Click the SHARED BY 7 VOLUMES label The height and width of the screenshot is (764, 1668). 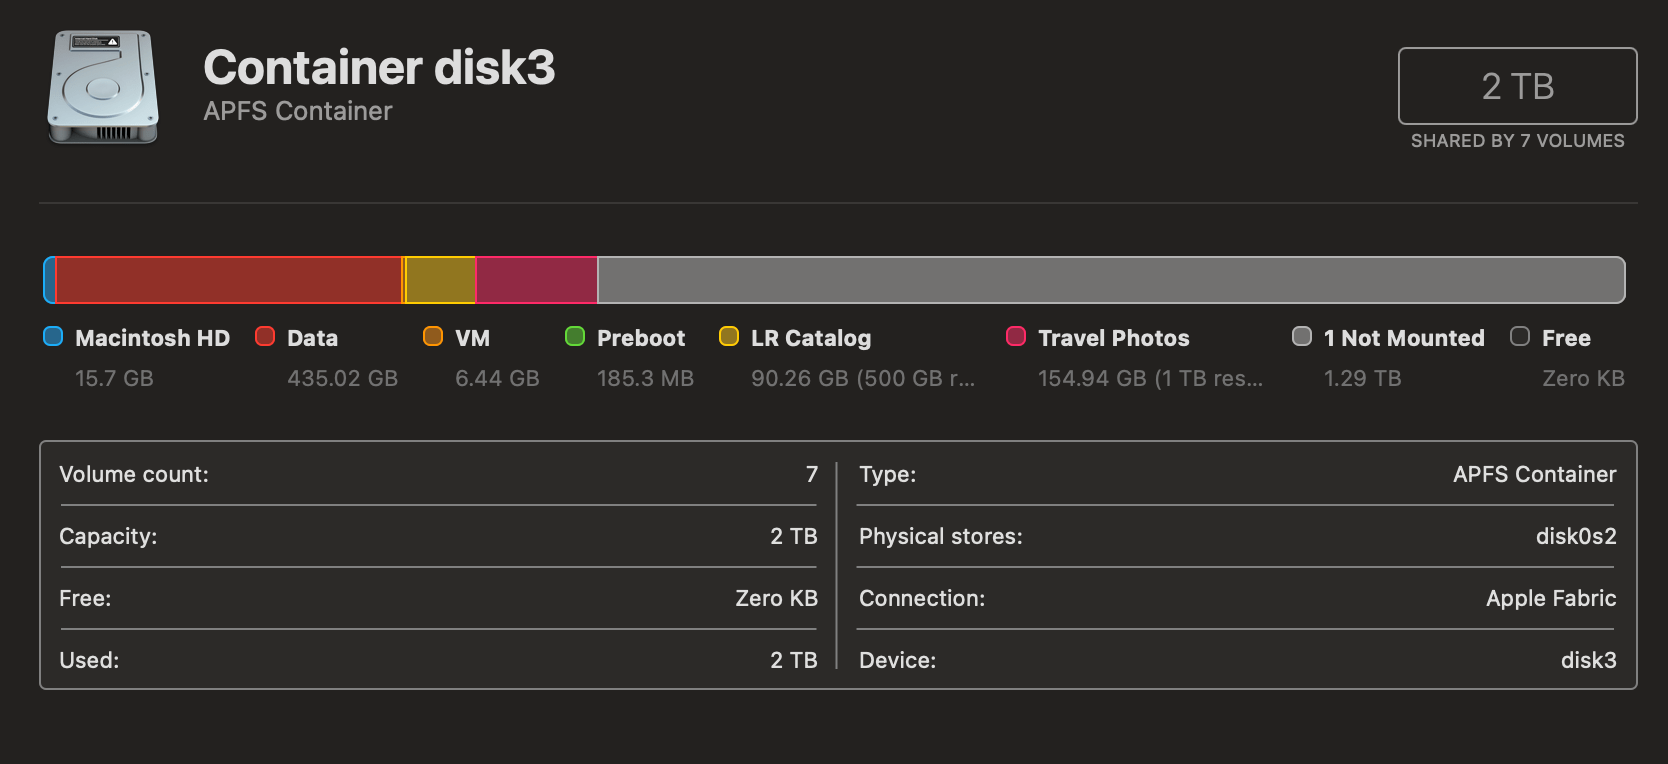(1517, 141)
